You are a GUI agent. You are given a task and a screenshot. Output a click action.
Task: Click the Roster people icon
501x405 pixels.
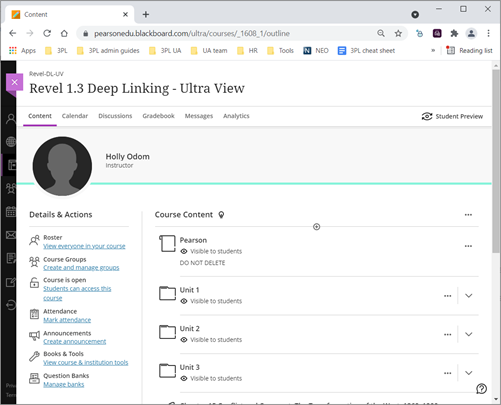click(34, 240)
